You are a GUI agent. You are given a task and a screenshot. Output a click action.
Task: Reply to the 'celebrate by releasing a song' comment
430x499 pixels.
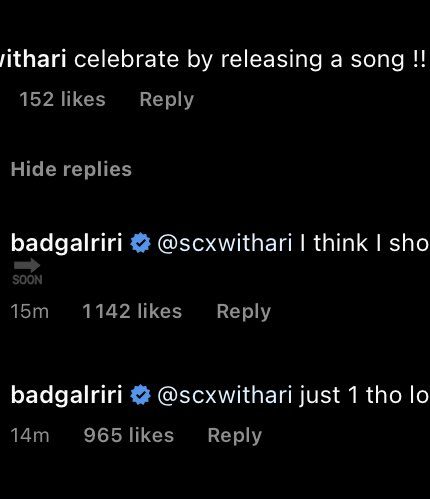[x=167, y=100]
